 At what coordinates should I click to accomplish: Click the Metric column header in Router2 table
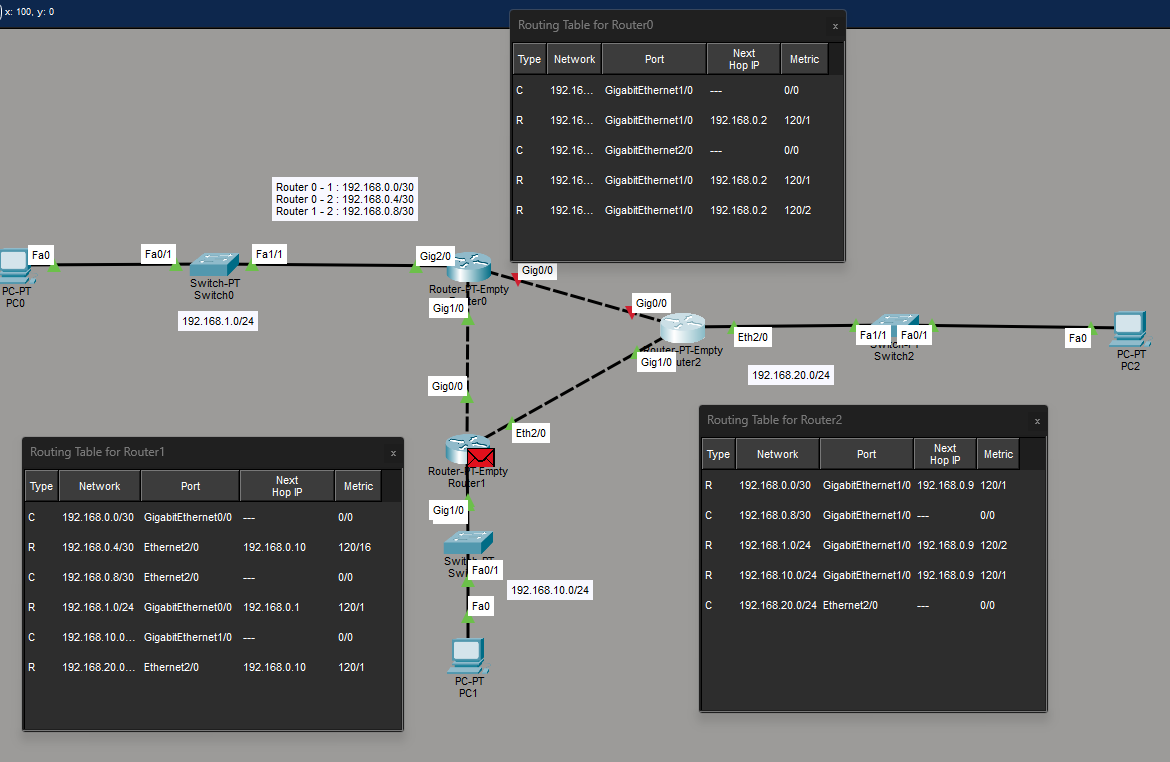pos(998,454)
